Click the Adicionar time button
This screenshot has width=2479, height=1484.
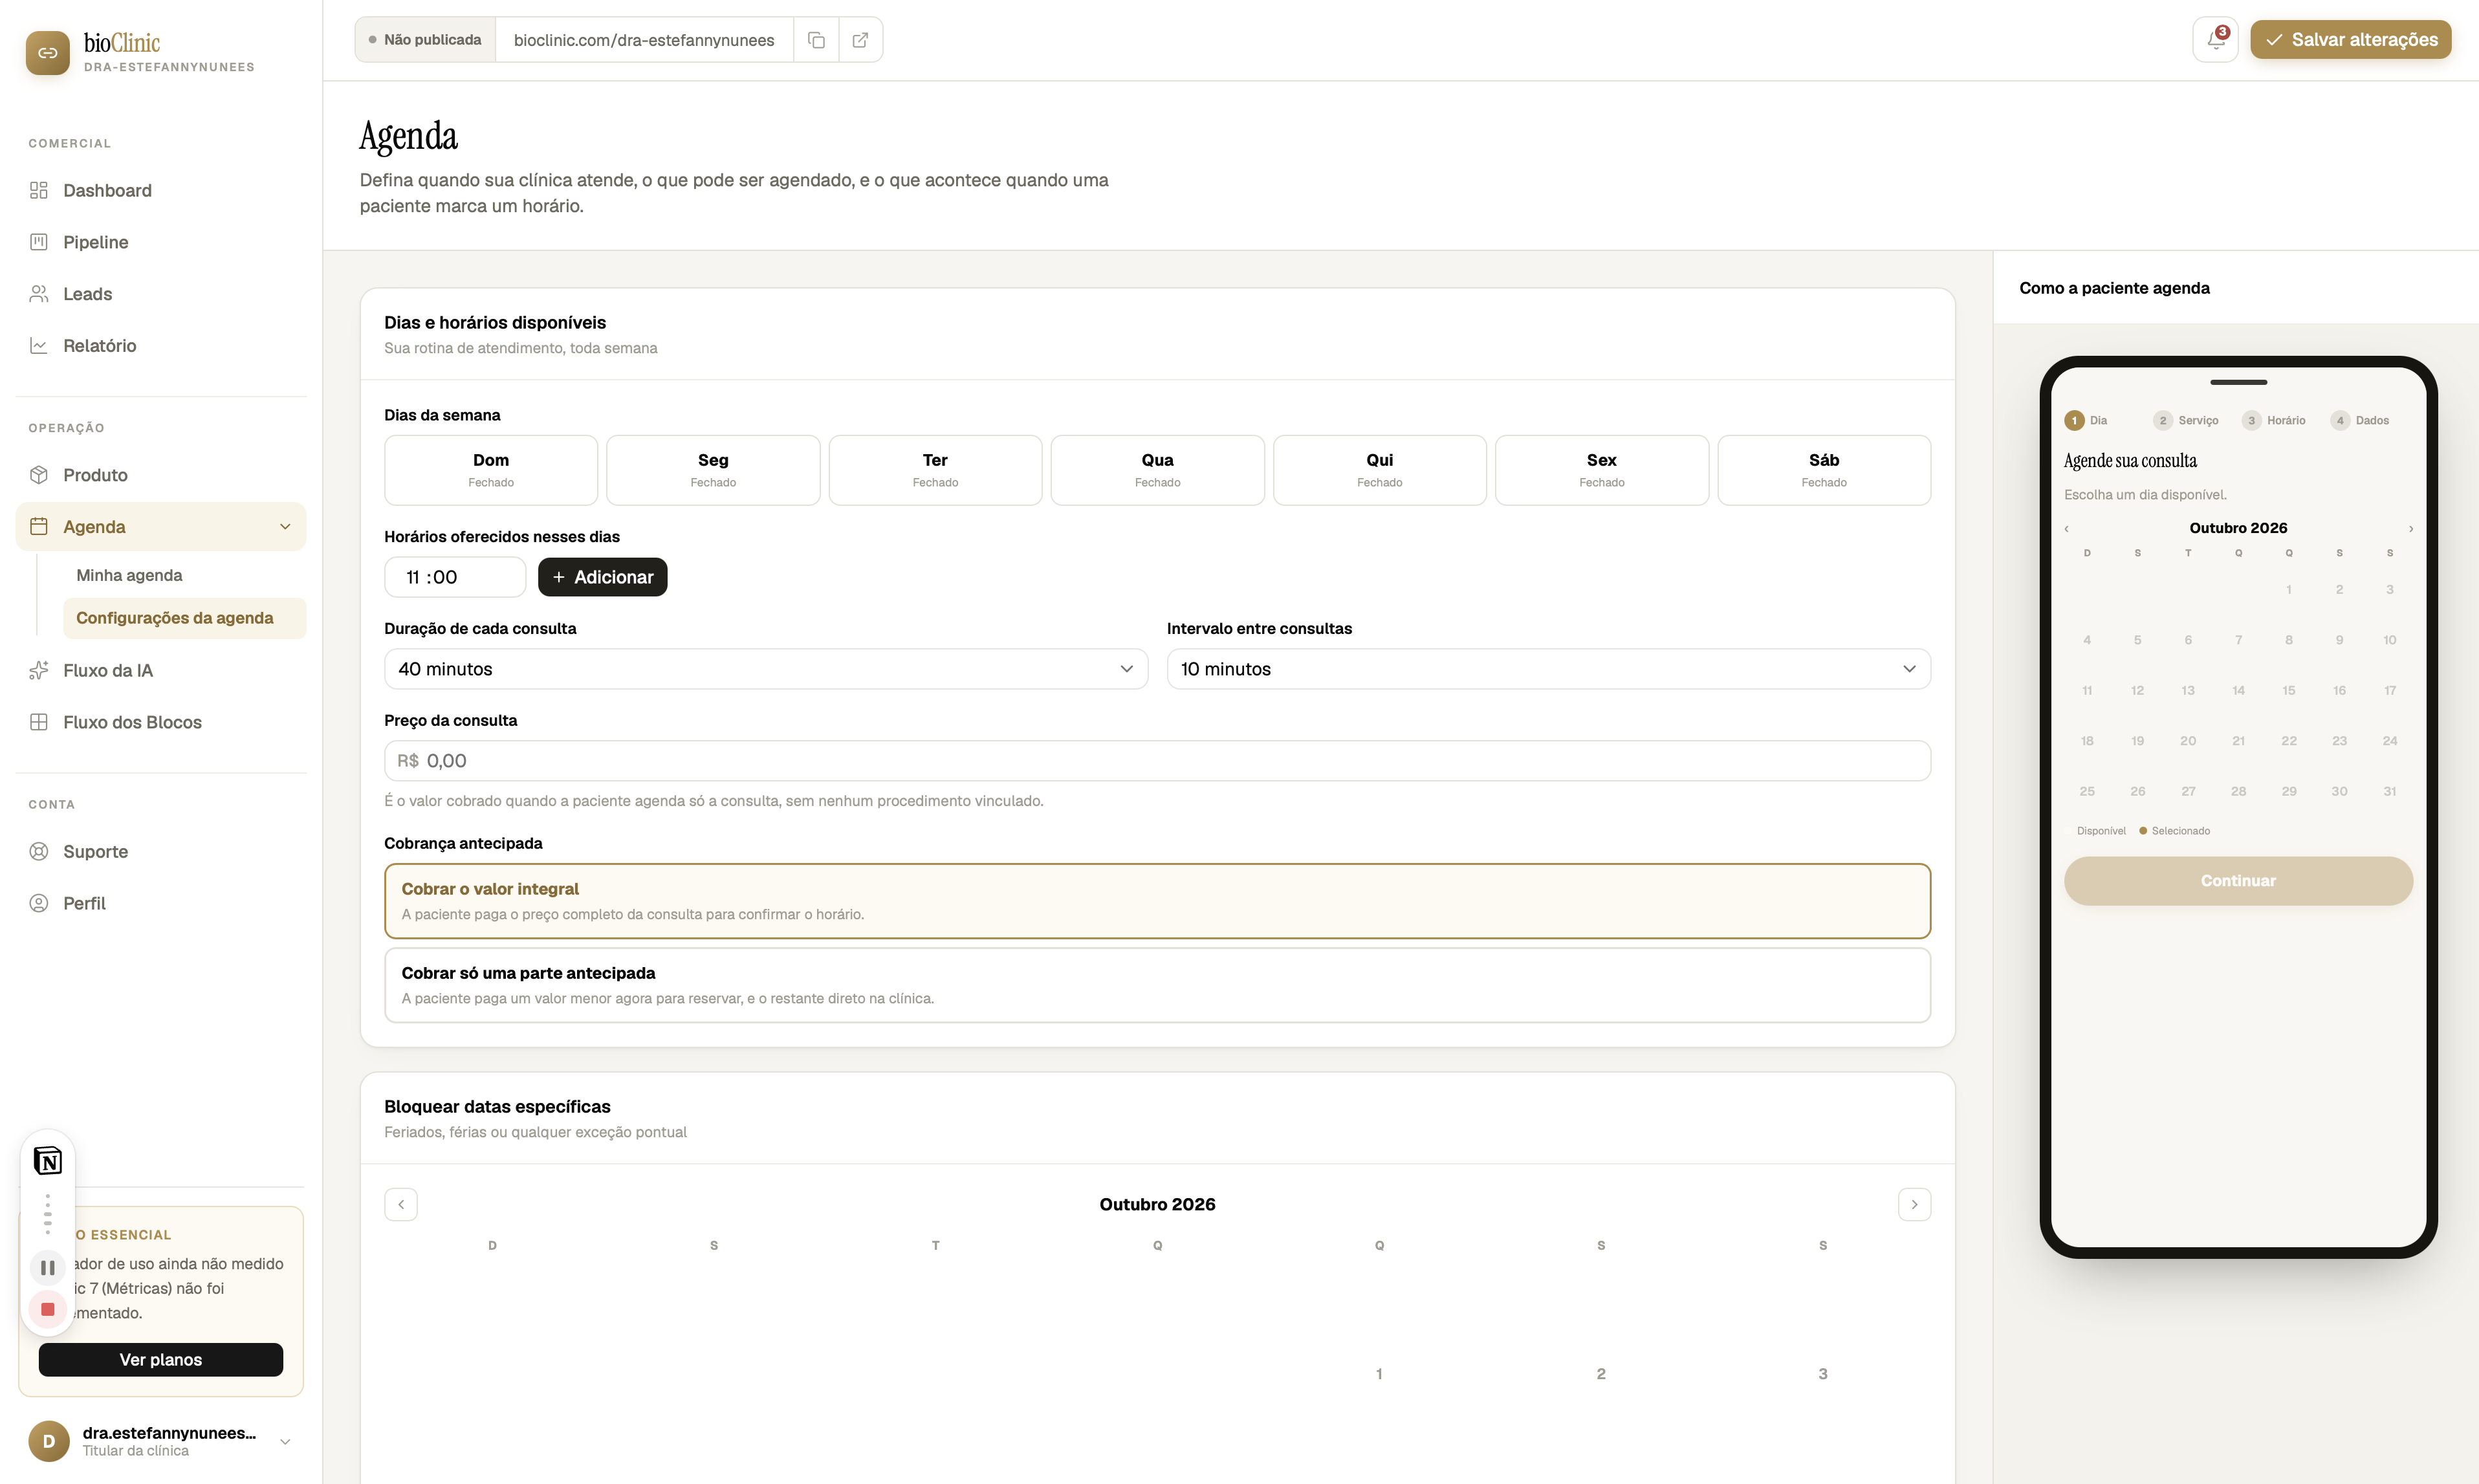[x=602, y=577]
